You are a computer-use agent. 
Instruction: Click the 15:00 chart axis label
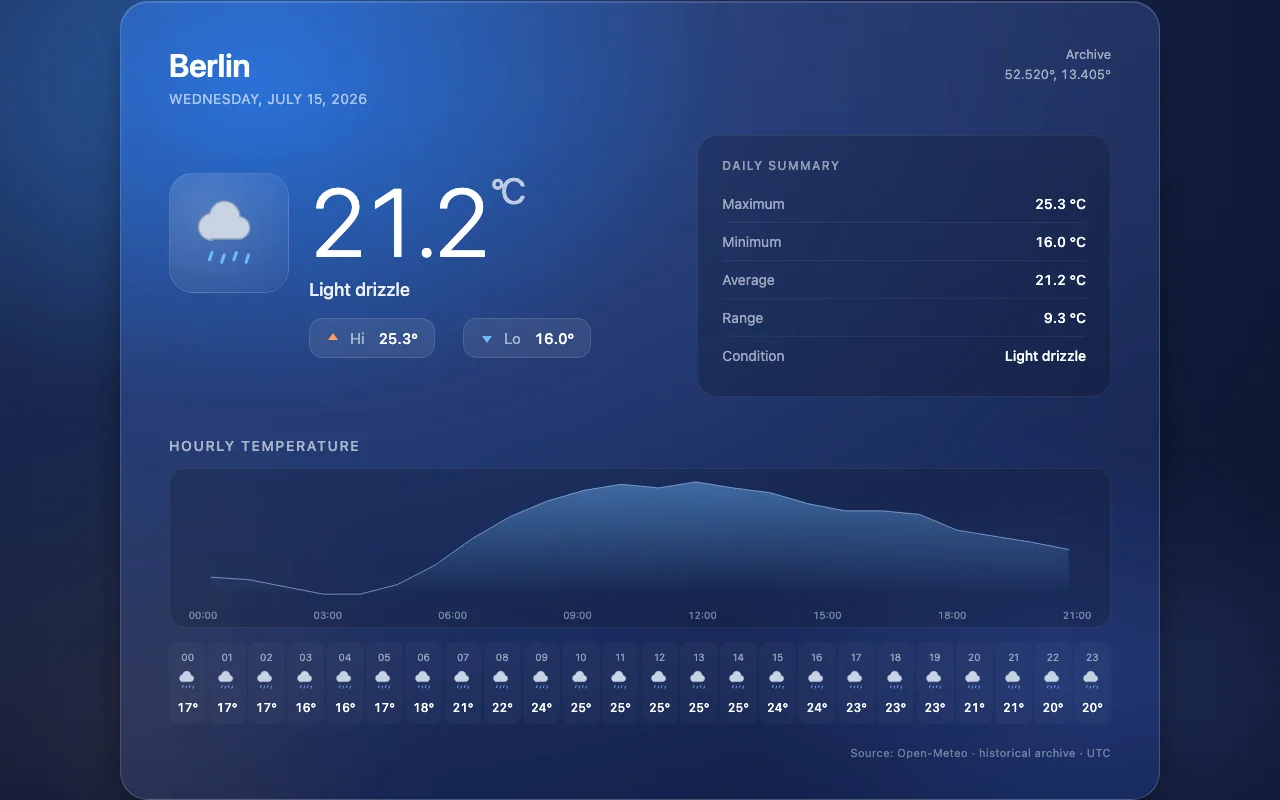coord(827,615)
